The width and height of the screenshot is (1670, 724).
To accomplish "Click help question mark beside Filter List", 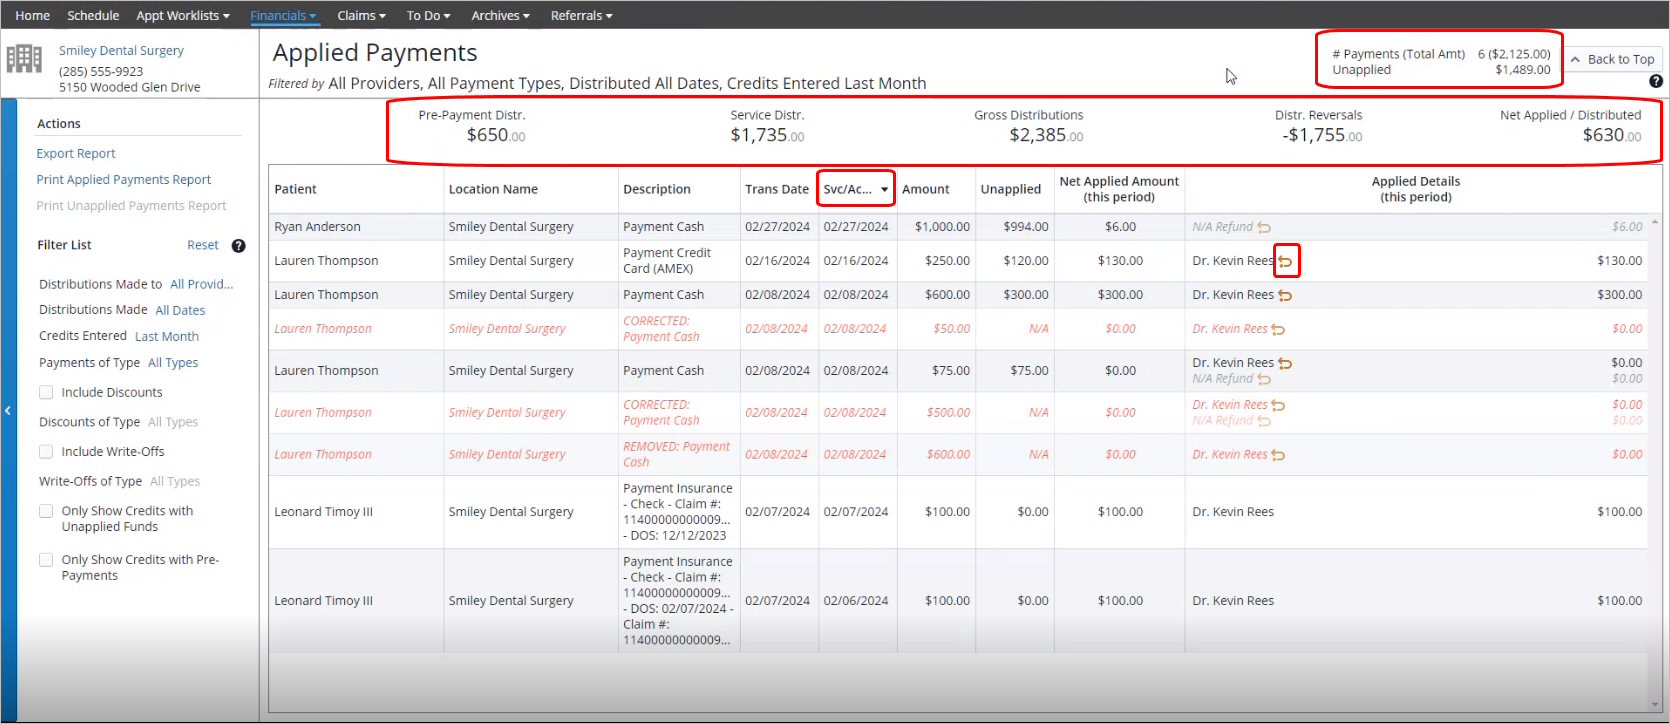I will (x=239, y=246).
